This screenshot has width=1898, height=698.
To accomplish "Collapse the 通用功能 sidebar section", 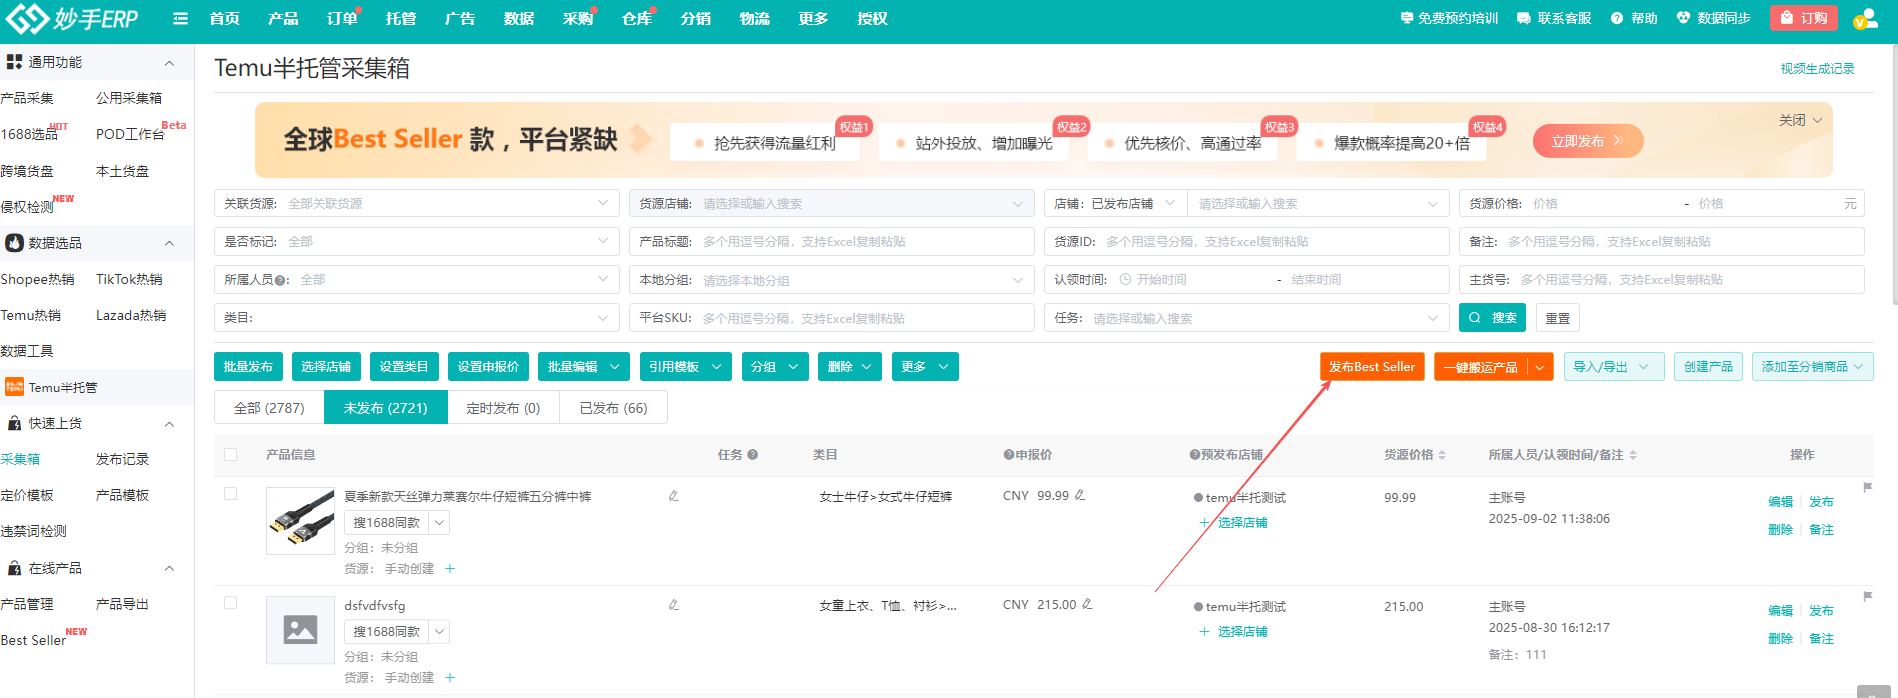I will click(x=169, y=62).
